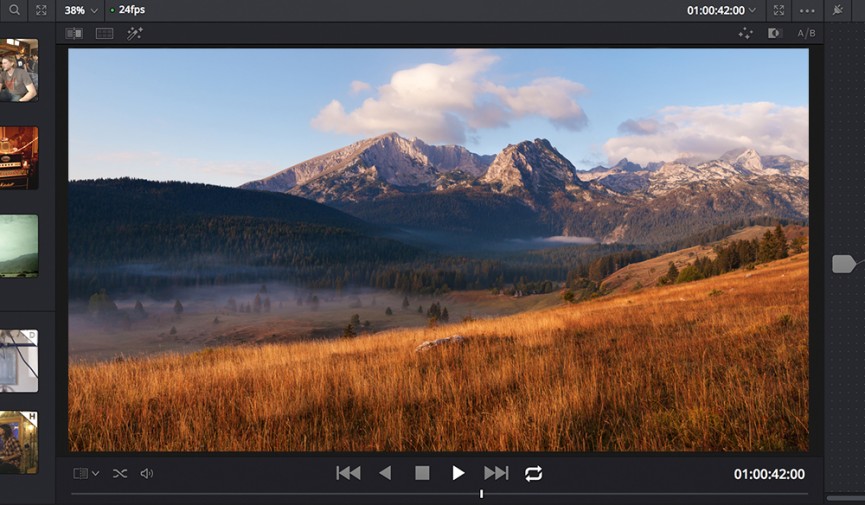Click the shuffle crossed-arrows icon
865x505 pixels.
click(x=120, y=474)
